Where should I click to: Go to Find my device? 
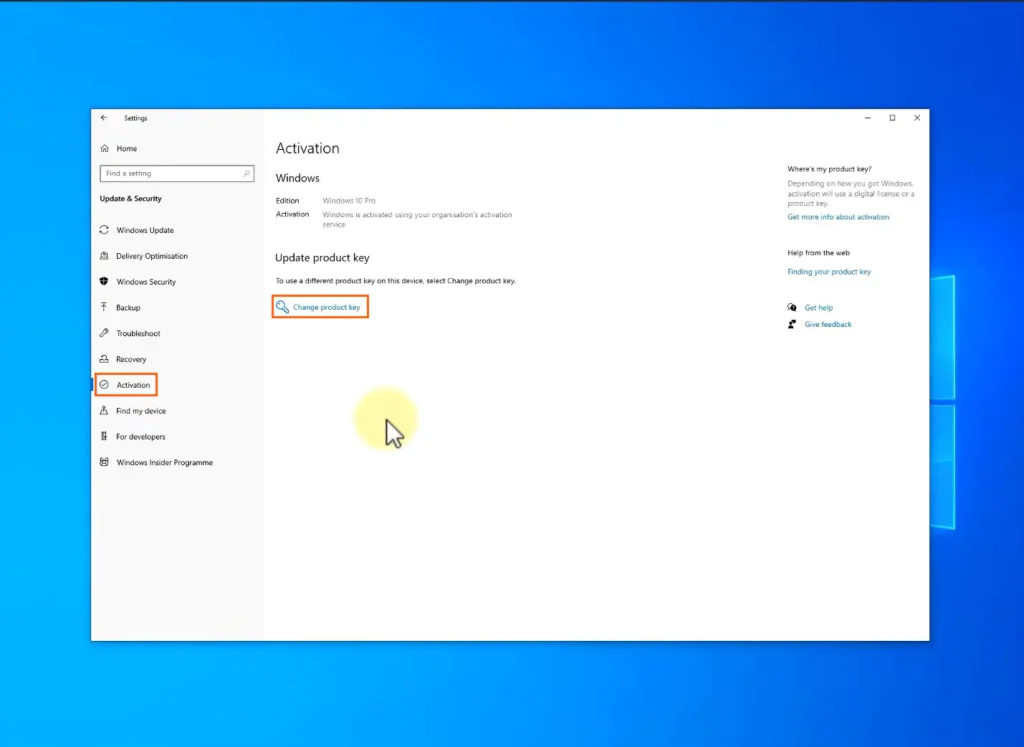[x=141, y=411]
